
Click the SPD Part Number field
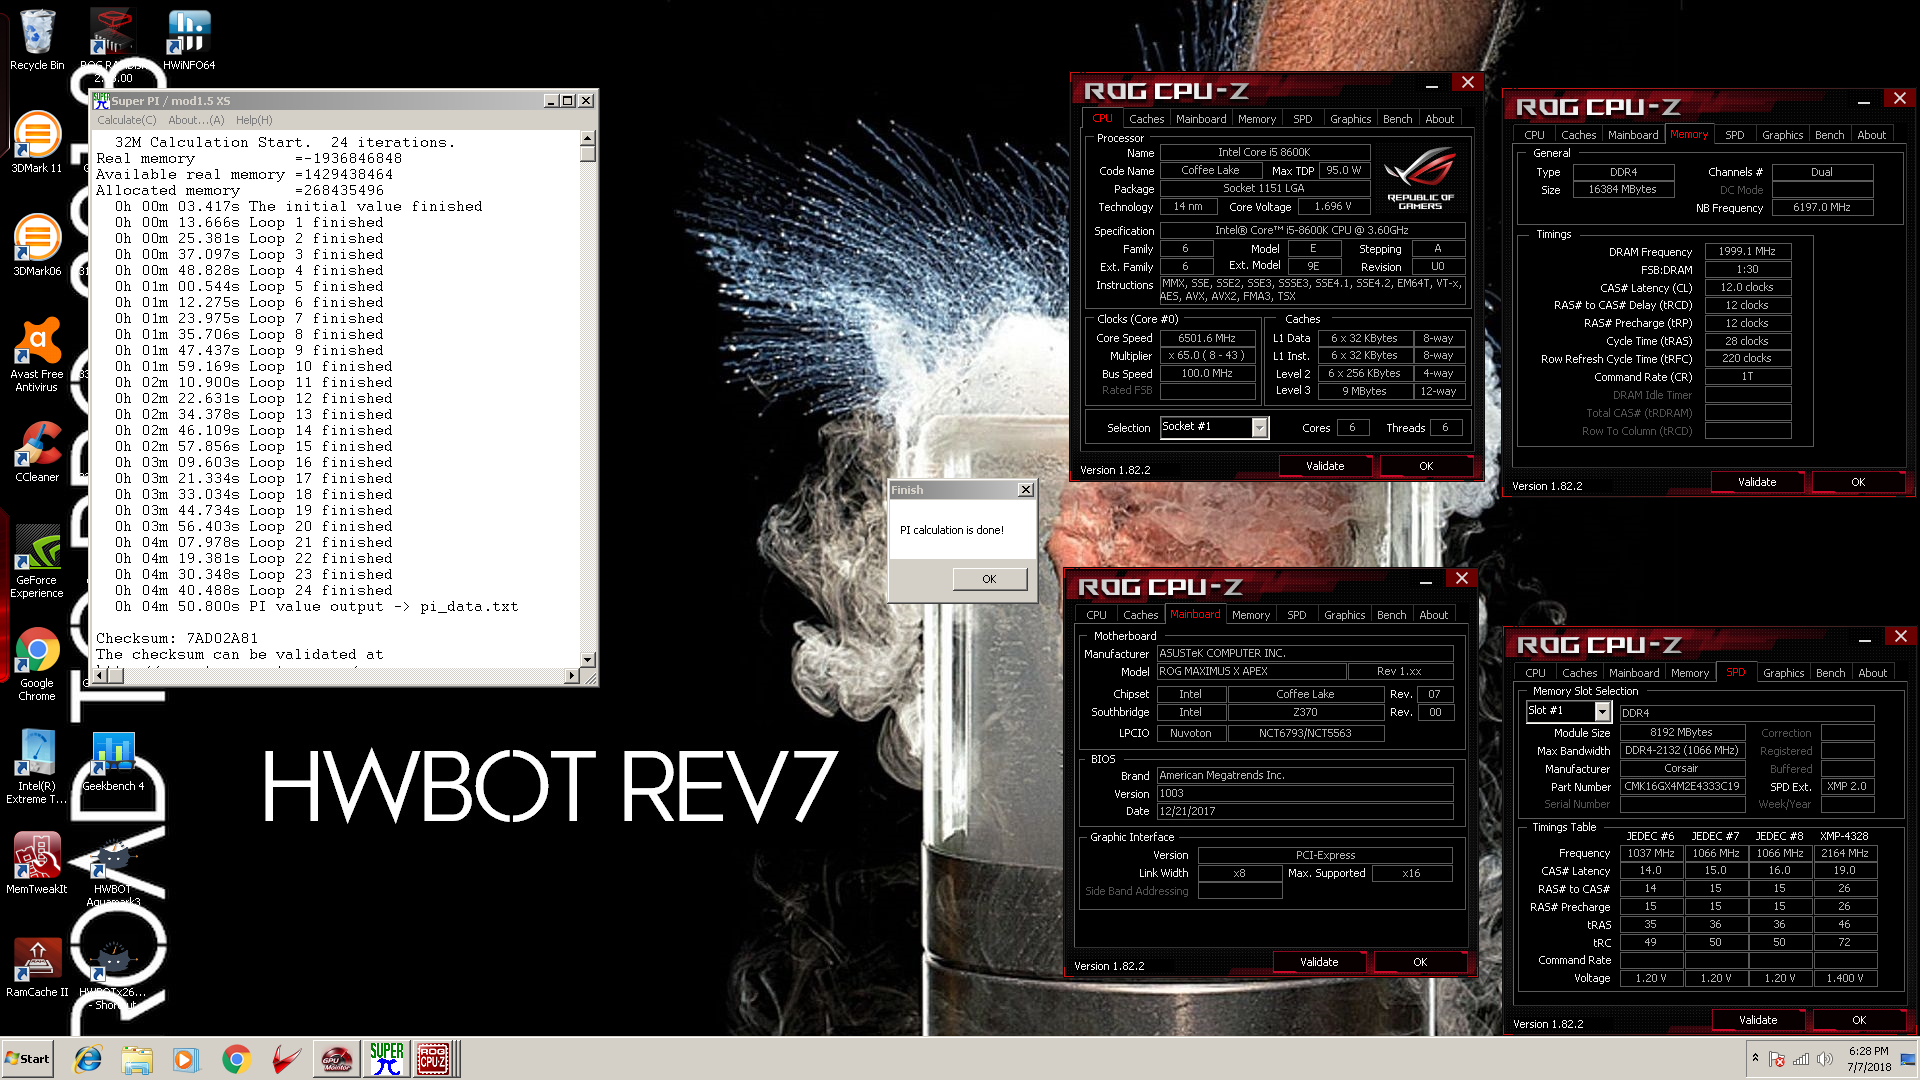click(x=1682, y=787)
